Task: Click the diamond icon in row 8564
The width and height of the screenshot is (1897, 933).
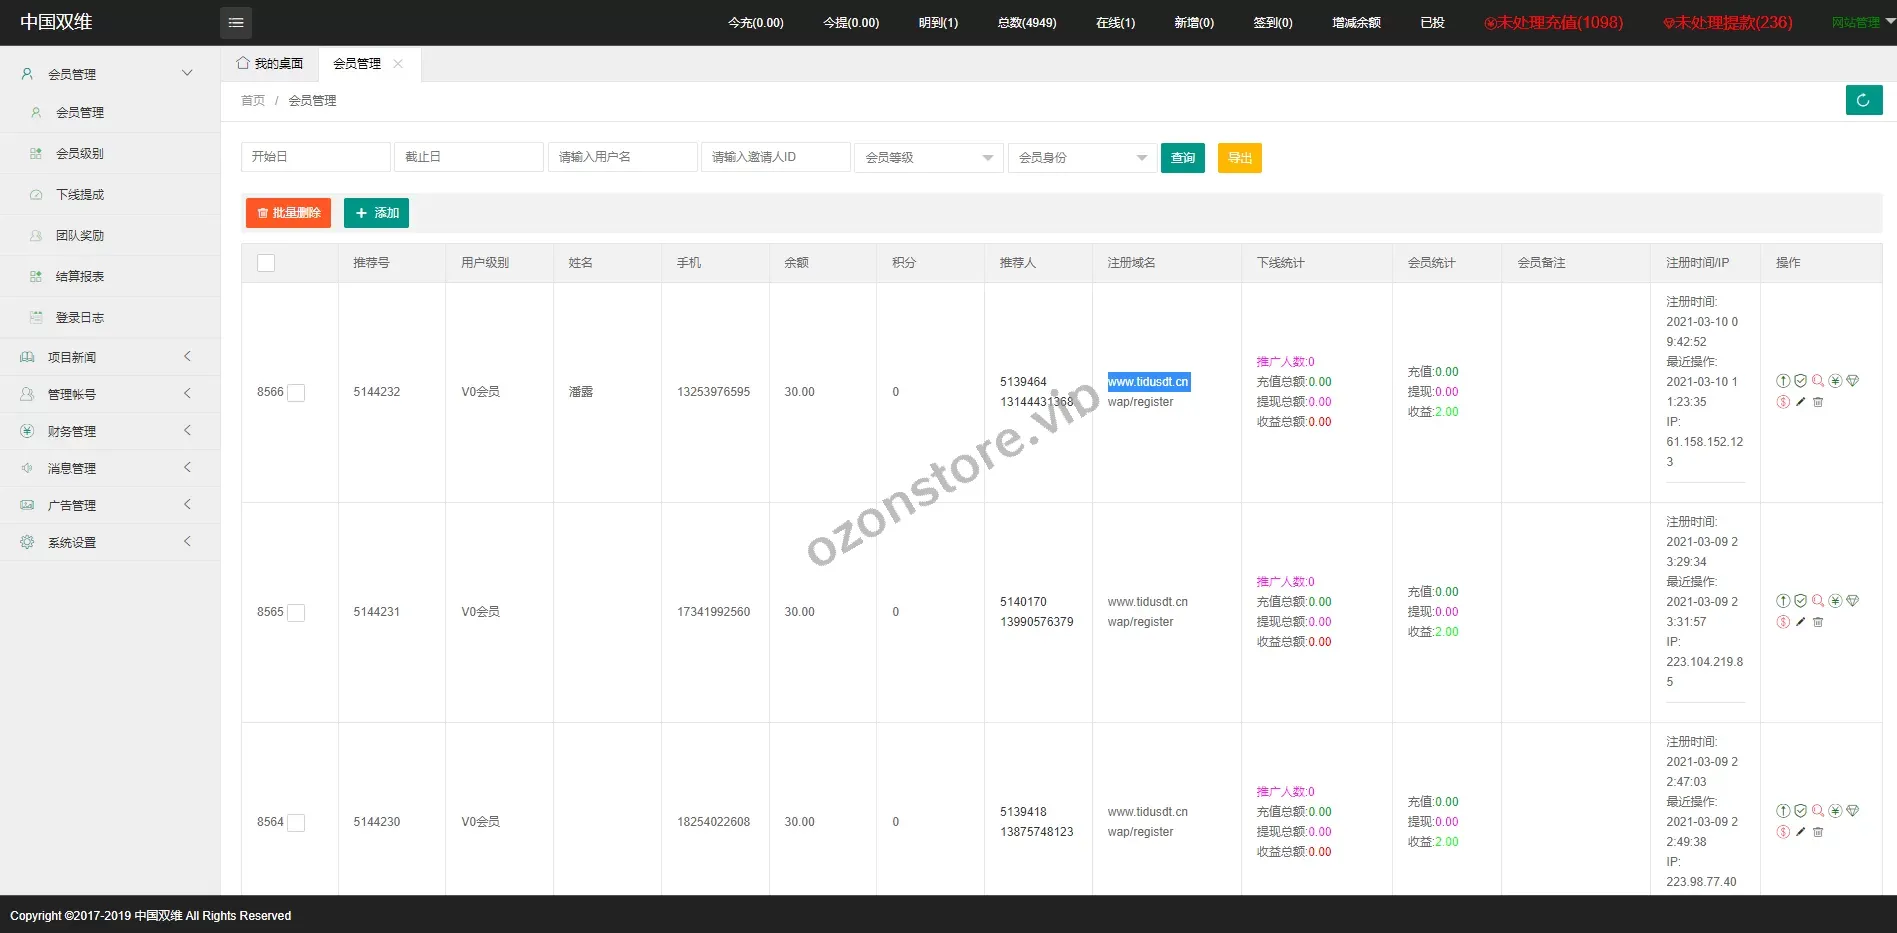Action: 1852,811
